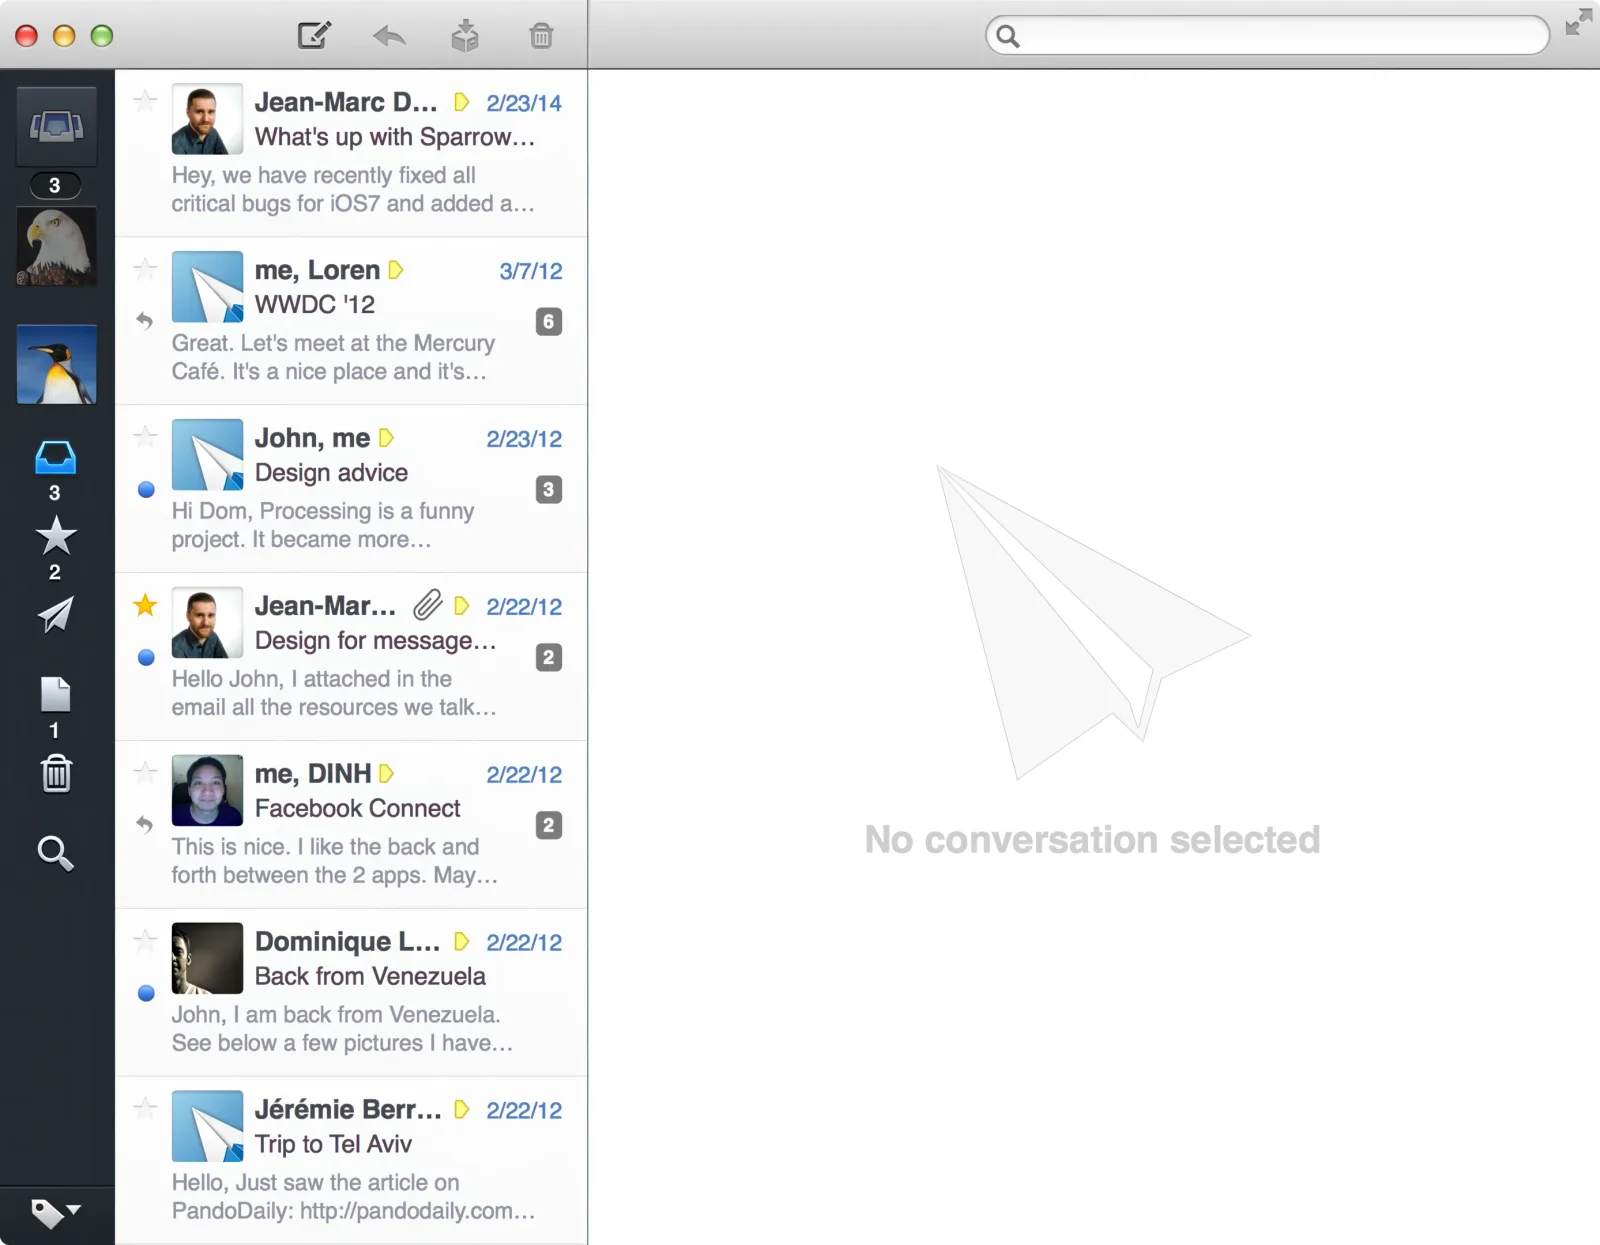This screenshot has width=1600, height=1245.
Task: Open Drafts via the document icon
Action: 56,695
